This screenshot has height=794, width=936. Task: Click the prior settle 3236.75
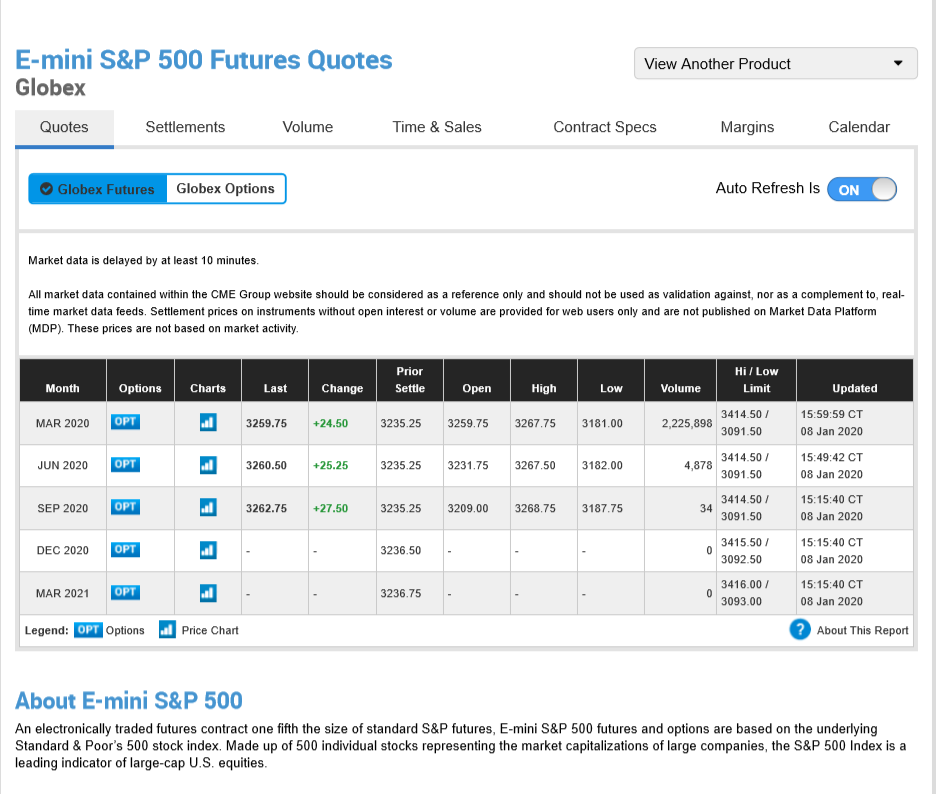pyautogui.click(x=401, y=593)
